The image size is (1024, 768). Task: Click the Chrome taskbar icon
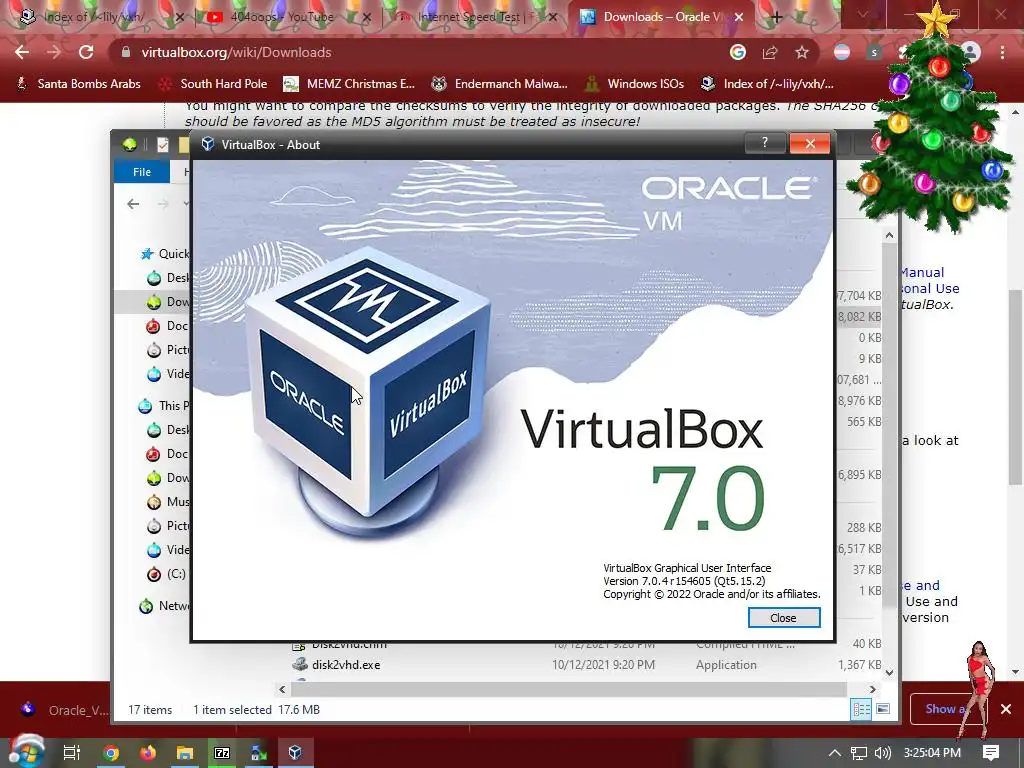coord(110,753)
